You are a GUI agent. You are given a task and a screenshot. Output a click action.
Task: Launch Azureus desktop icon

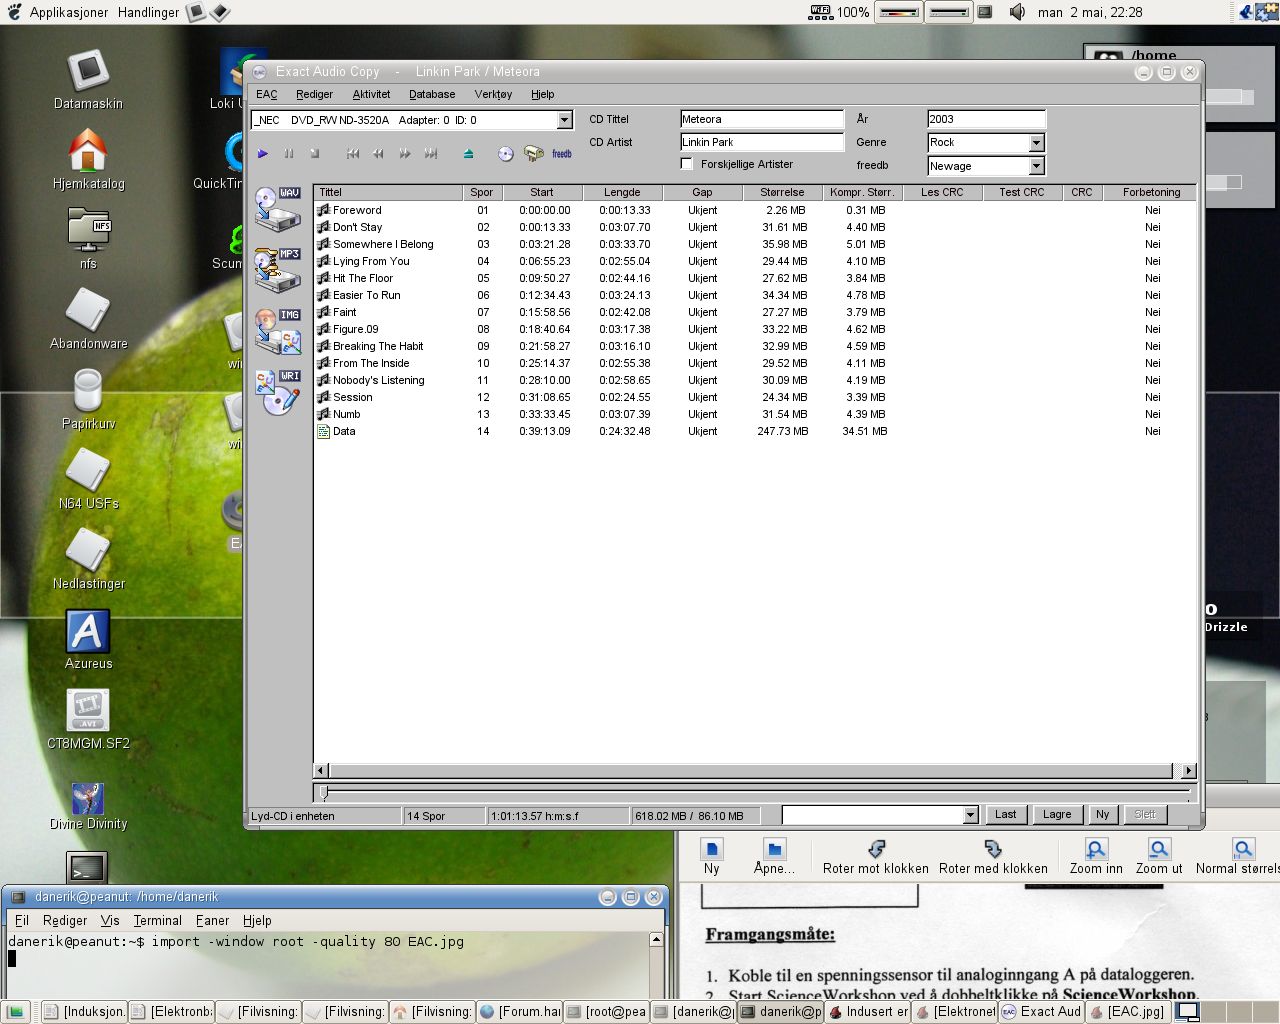tap(88, 640)
